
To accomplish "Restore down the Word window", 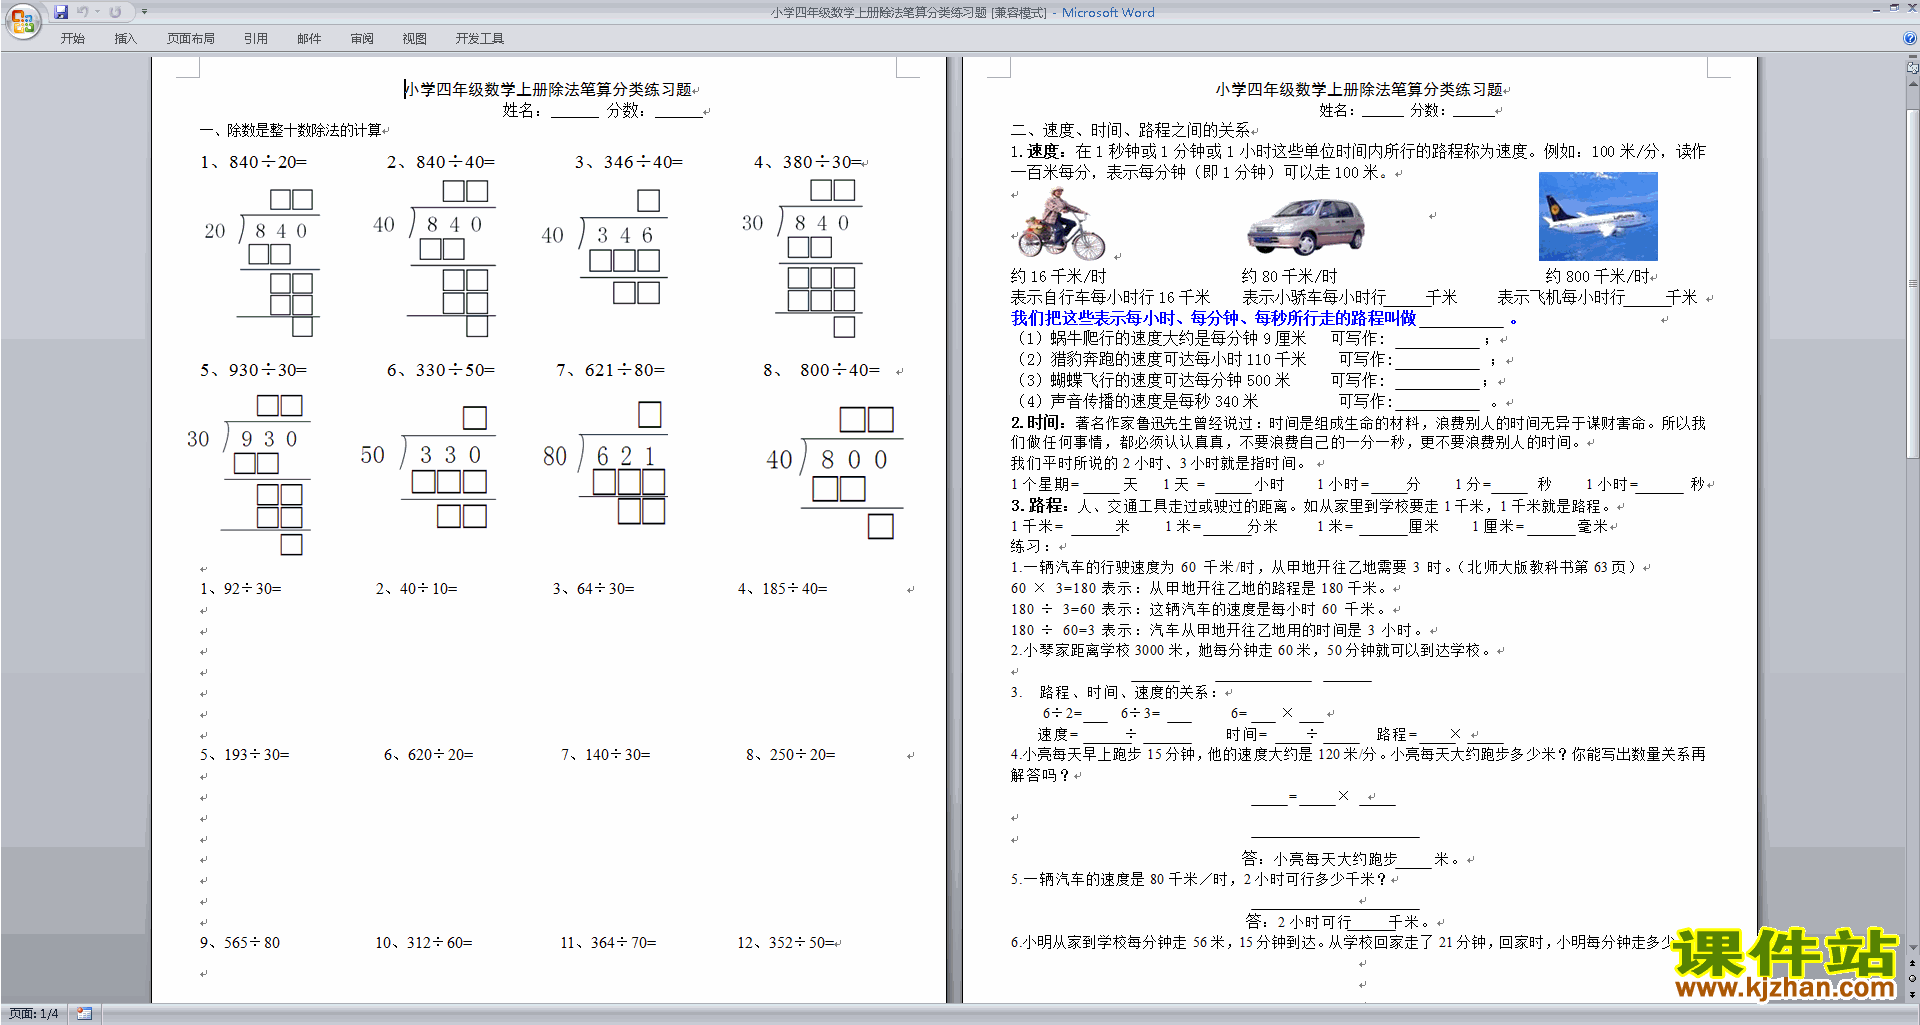I will pos(1894,8).
